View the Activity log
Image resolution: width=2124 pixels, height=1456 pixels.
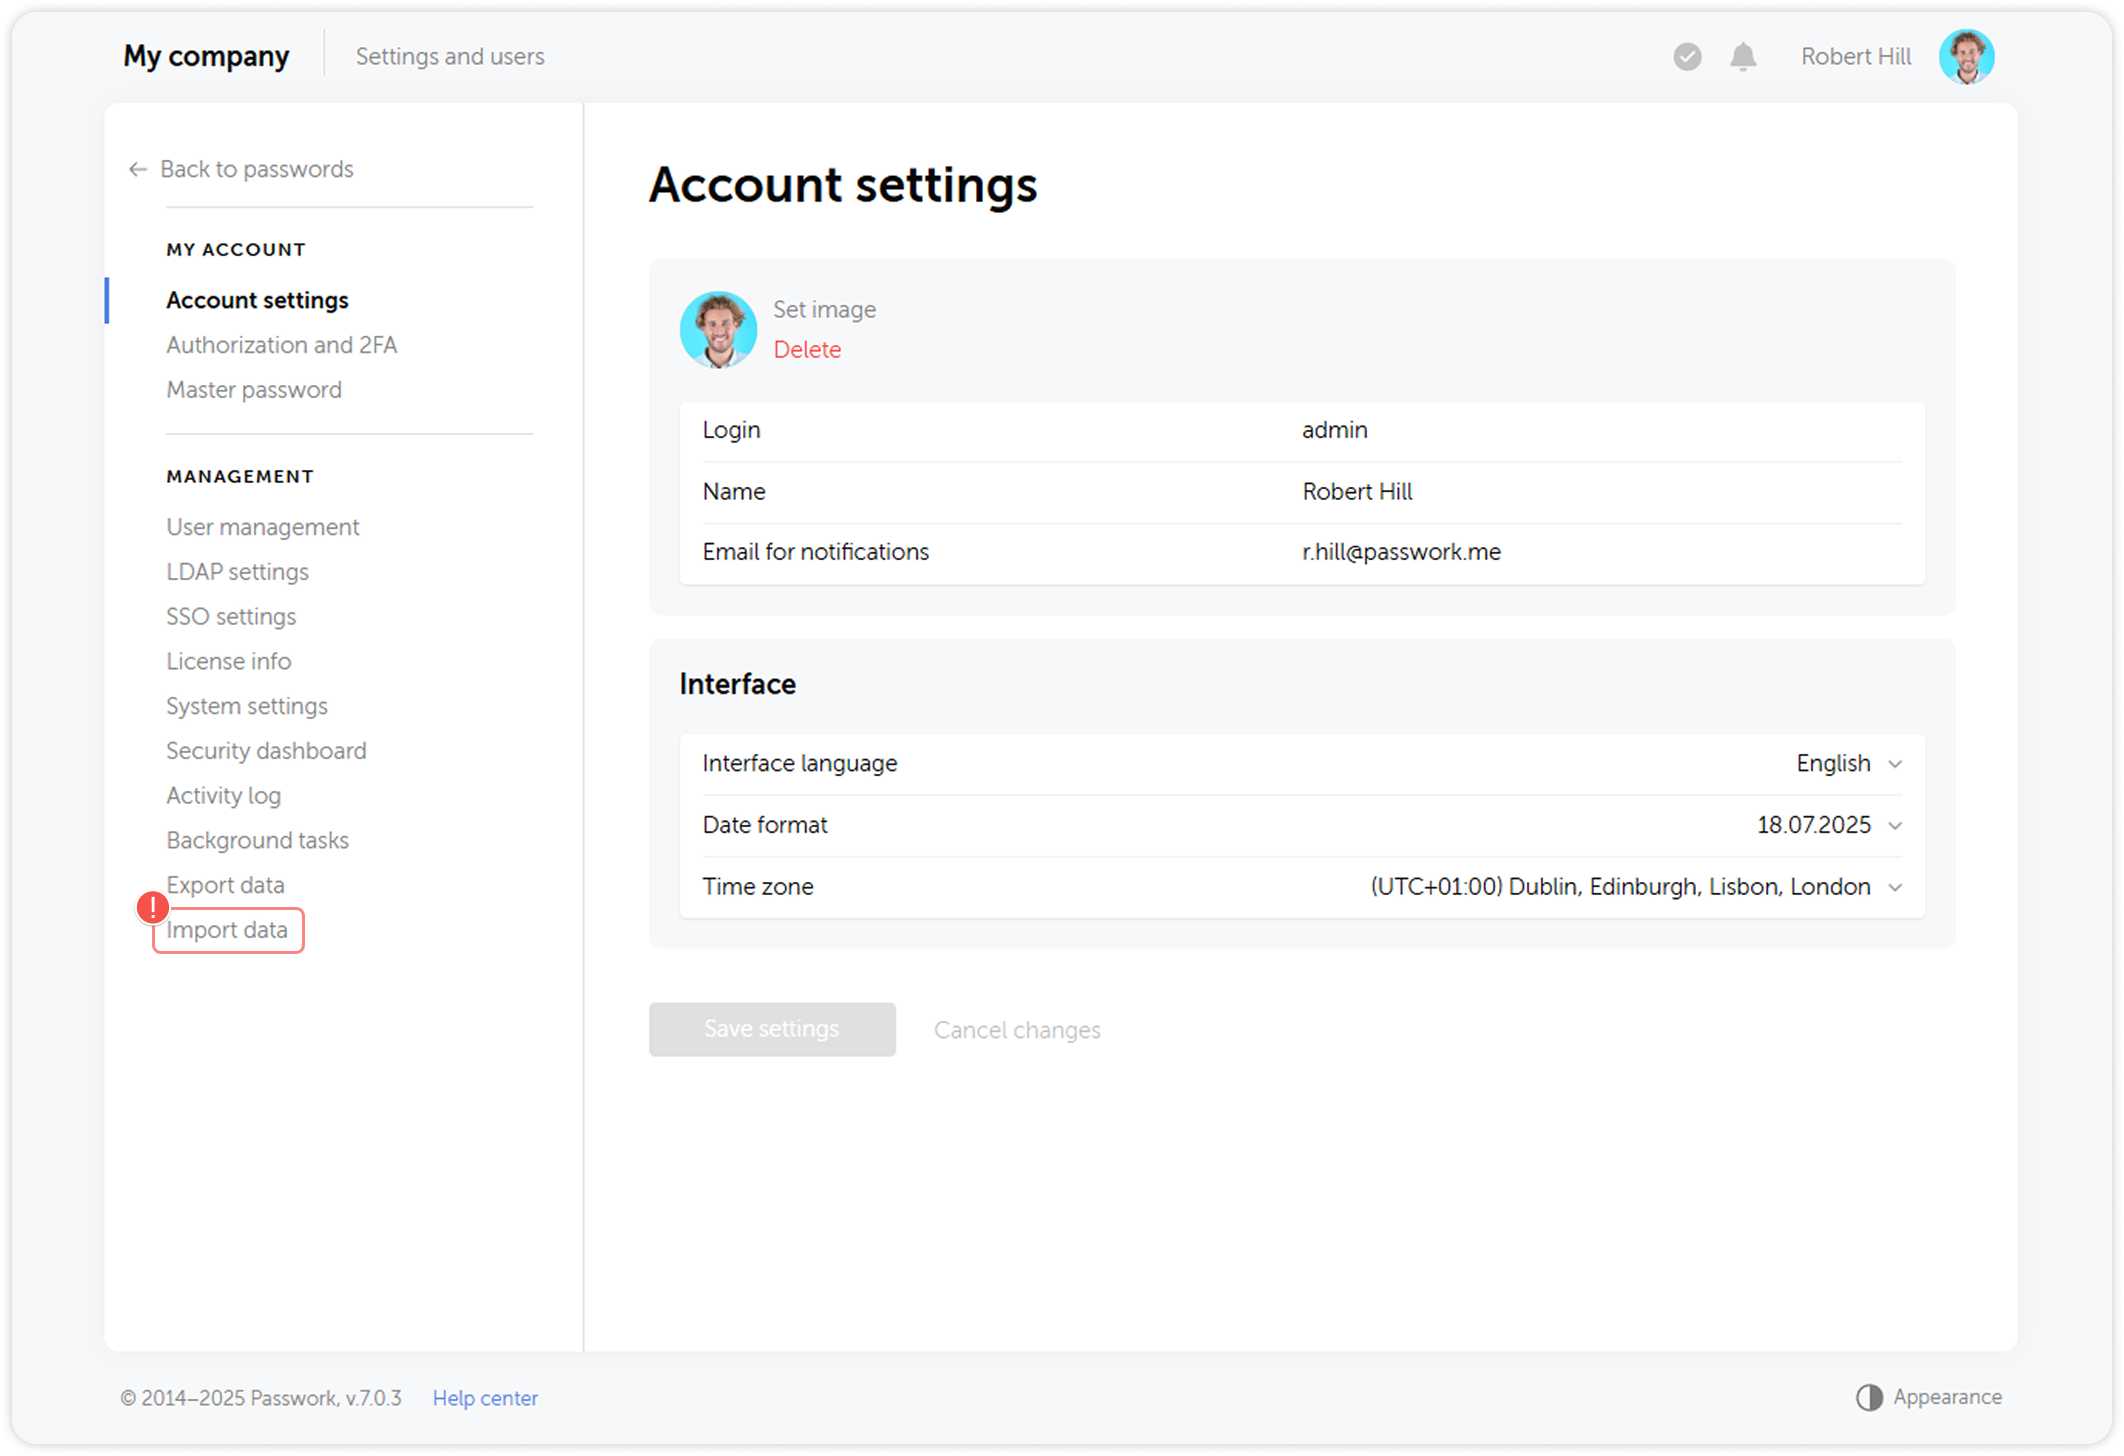click(x=223, y=796)
